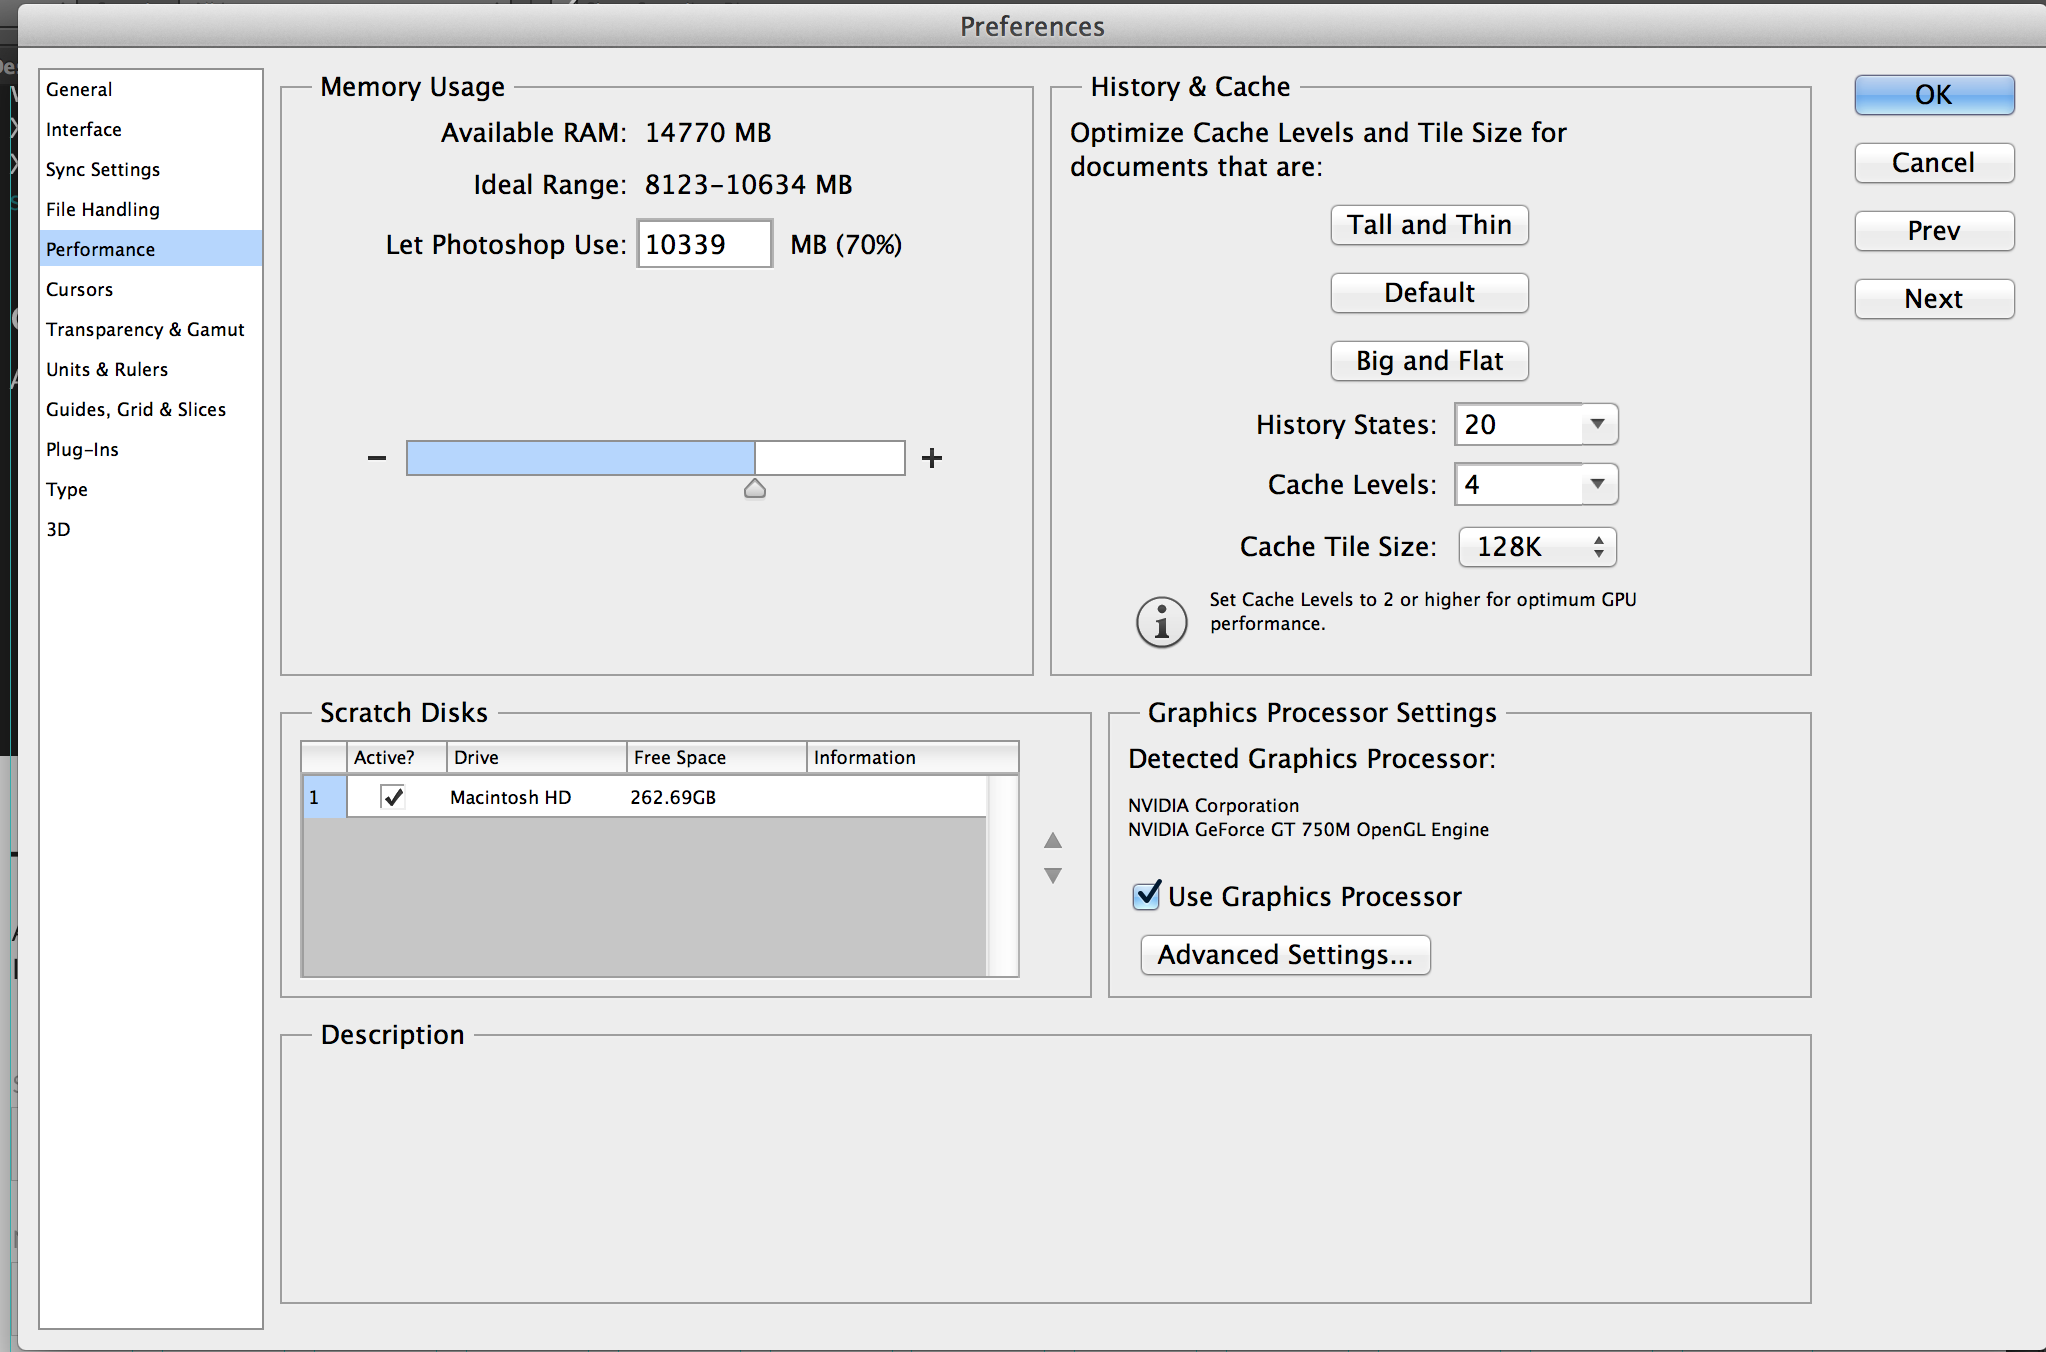The image size is (2046, 1352).
Task: Open Interface preferences category
Action: tap(150, 129)
